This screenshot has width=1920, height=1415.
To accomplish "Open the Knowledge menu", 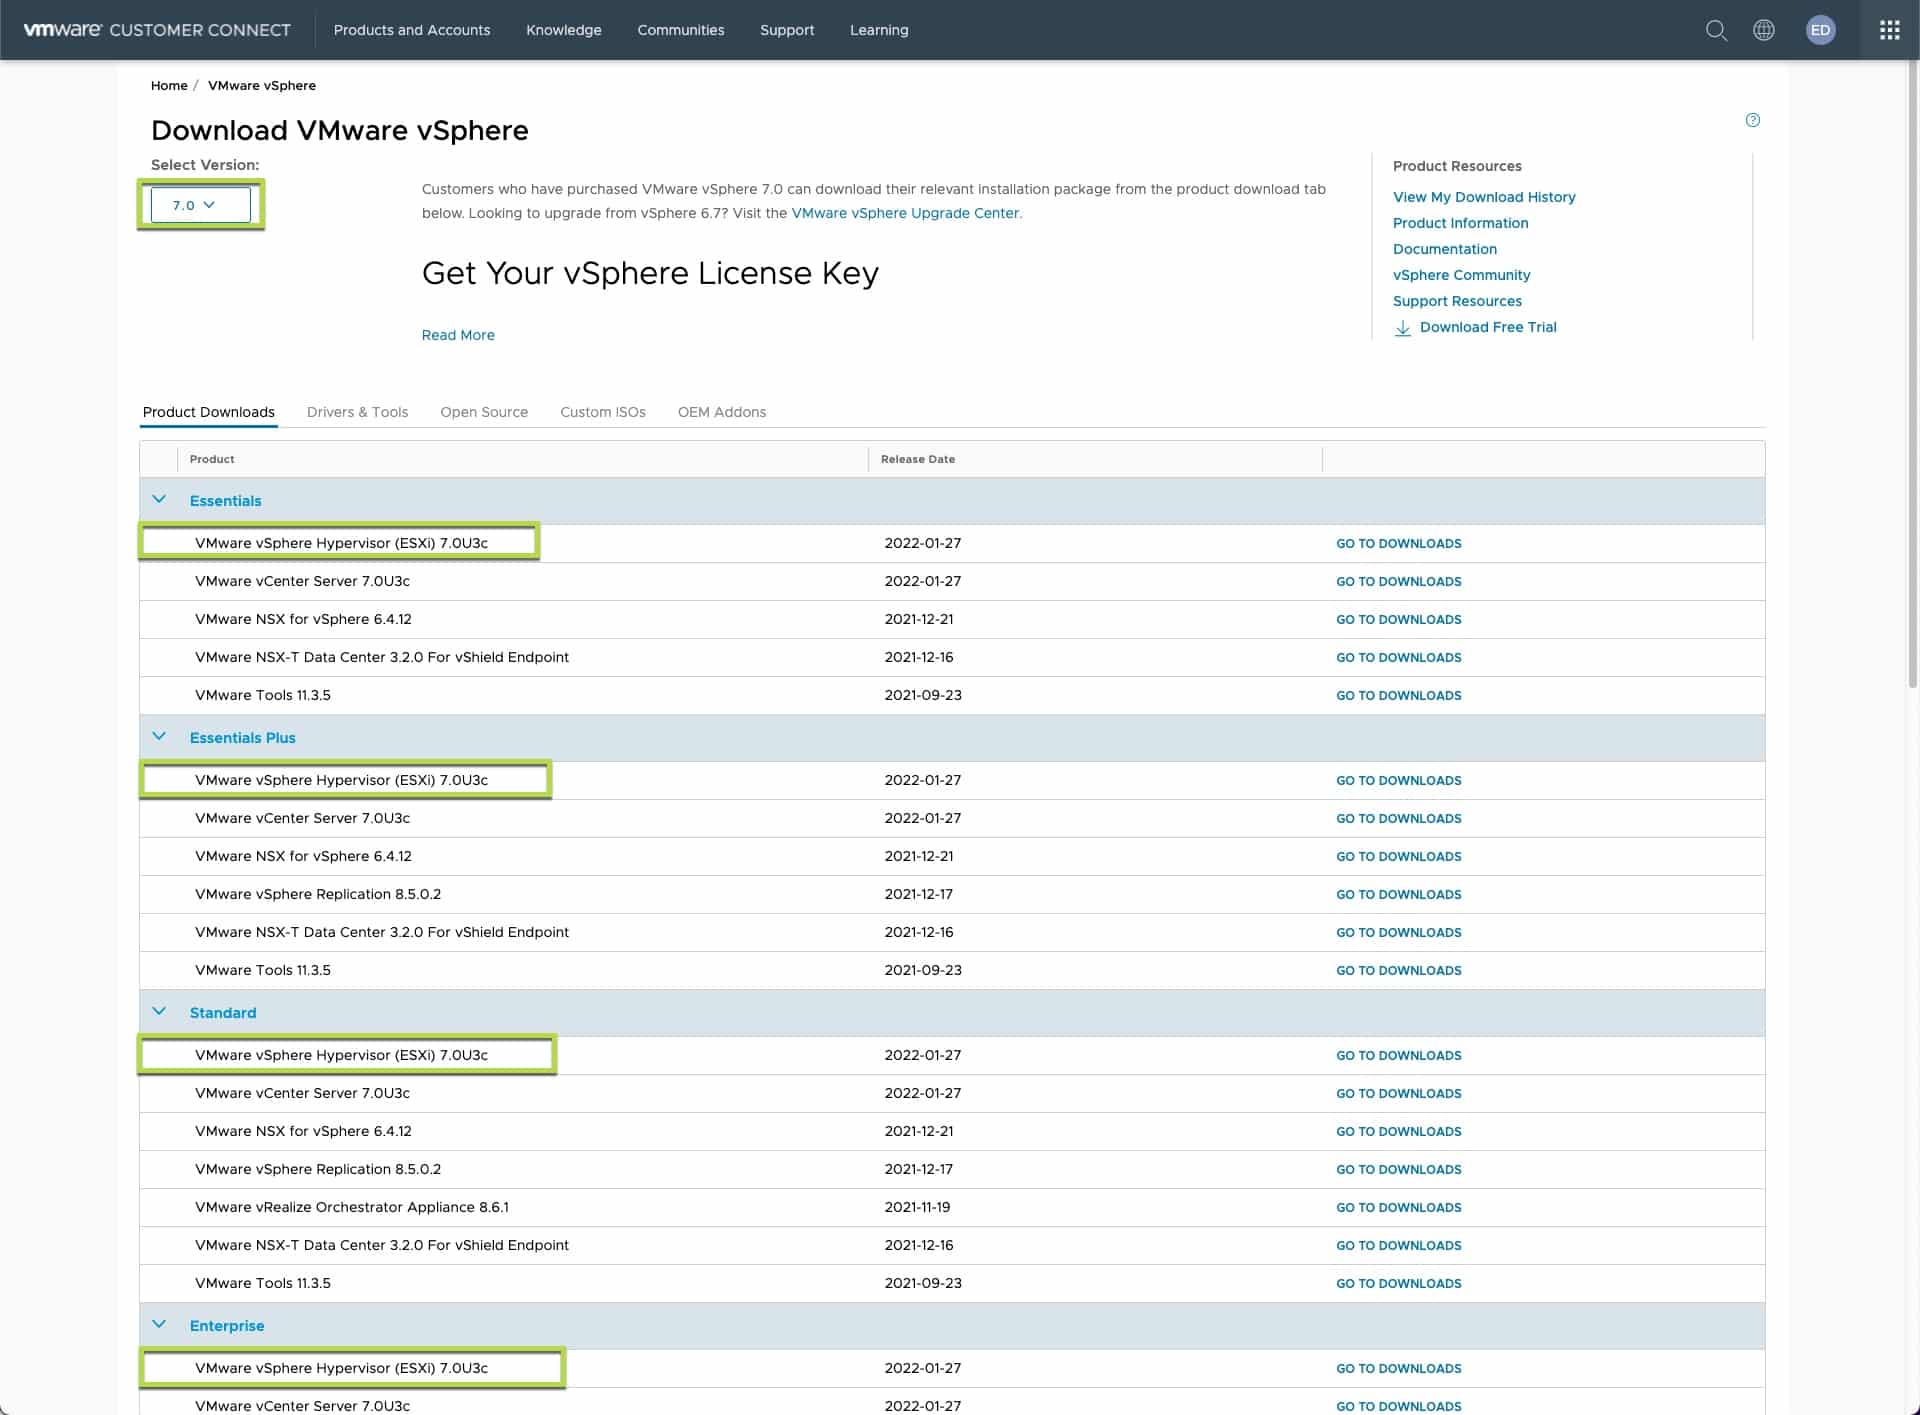I will [564, 30].
